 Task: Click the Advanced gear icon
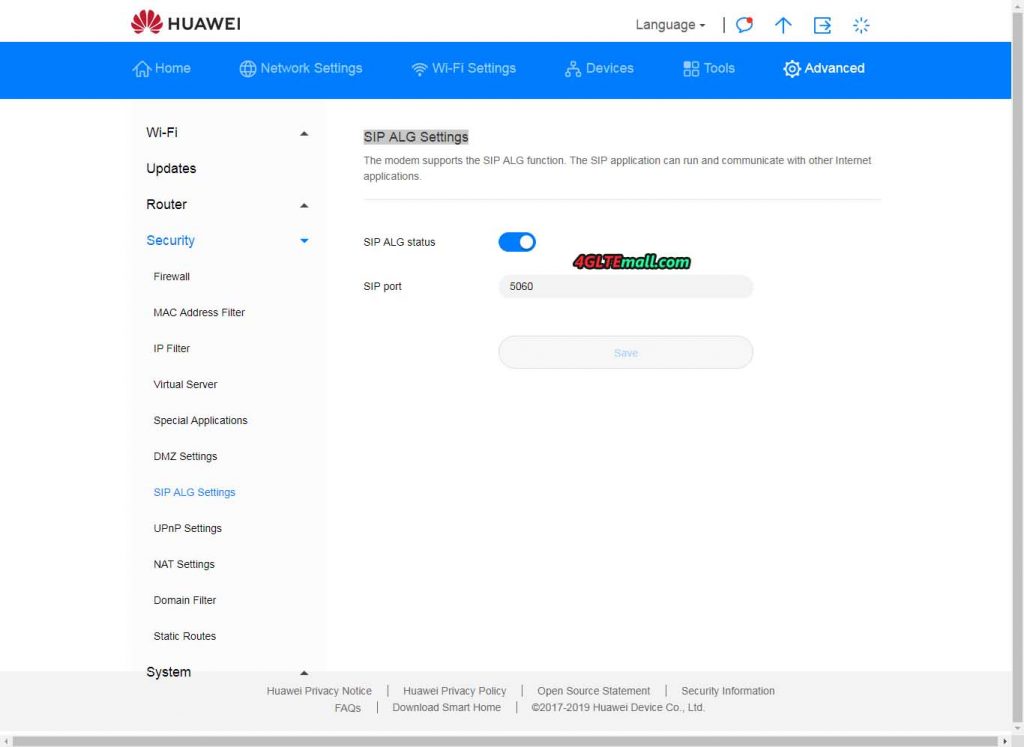(792, 68)
